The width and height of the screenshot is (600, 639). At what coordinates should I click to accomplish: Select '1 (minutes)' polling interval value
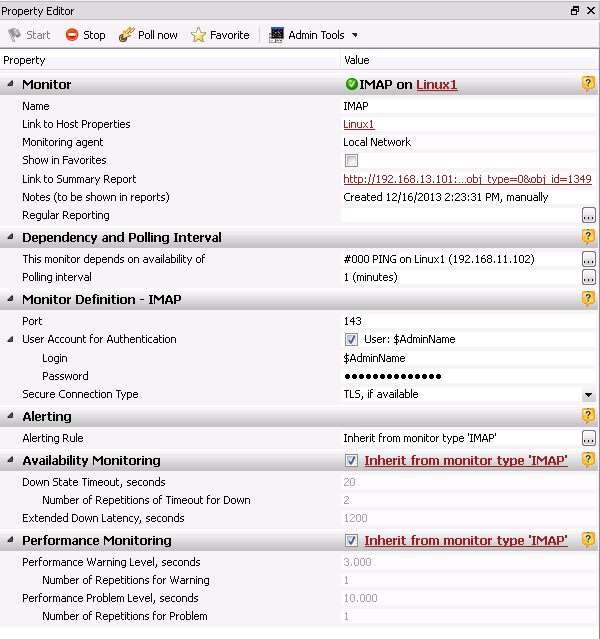pyautogui.click(x=370, y=277)
